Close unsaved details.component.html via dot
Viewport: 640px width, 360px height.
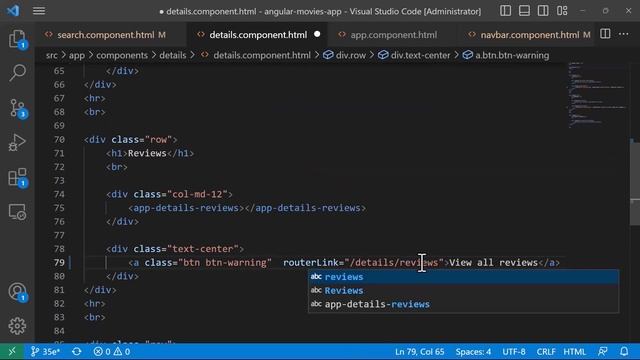tap(317, 35)
